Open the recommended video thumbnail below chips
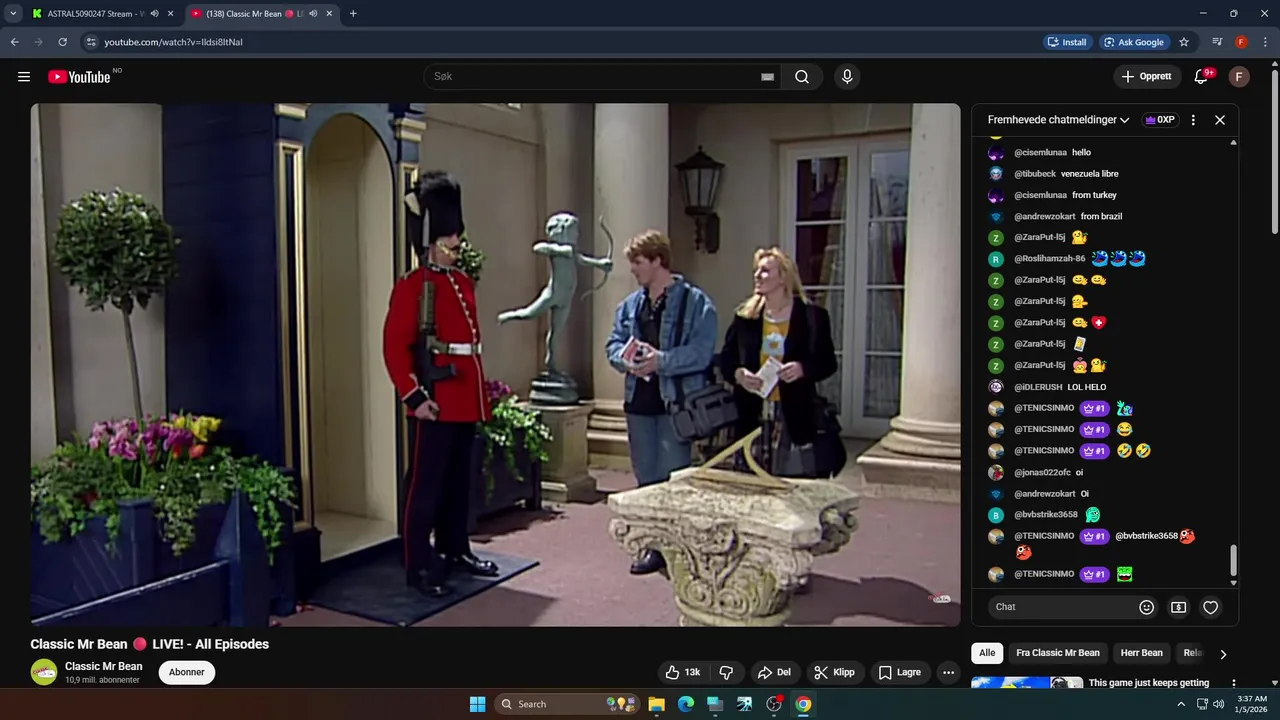Viewport: 1280px width, 720px height. [x=1027, y=683]
